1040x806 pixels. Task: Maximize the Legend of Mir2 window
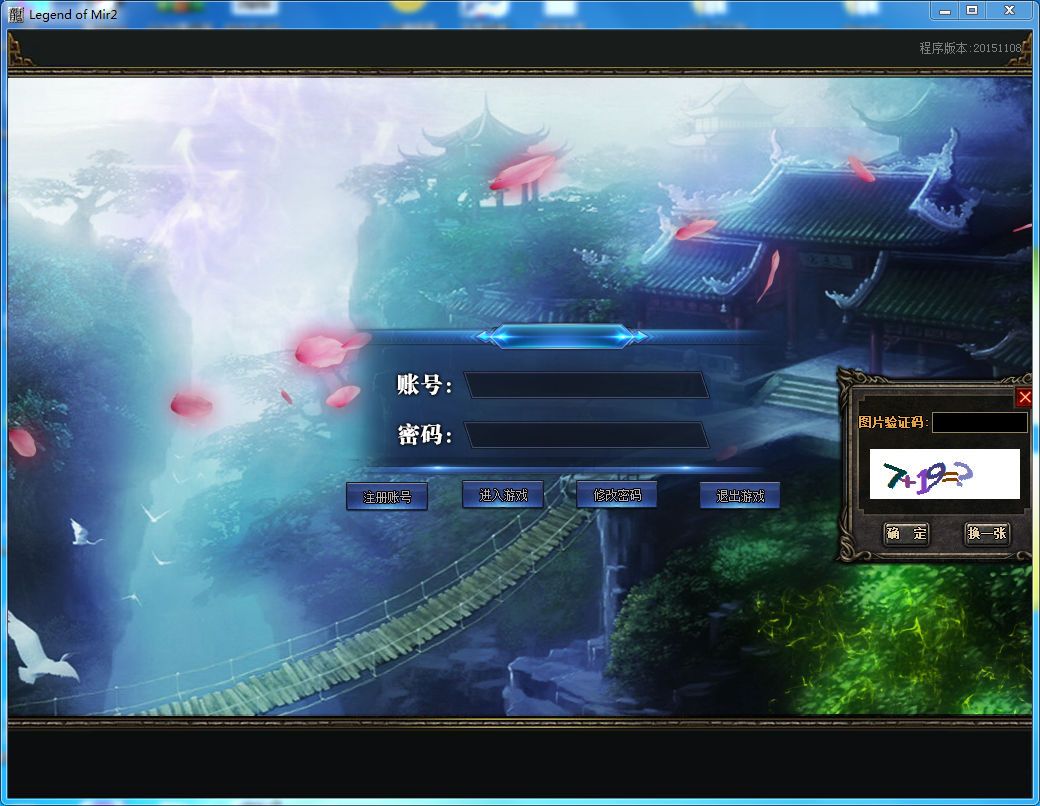click(972, 11)
